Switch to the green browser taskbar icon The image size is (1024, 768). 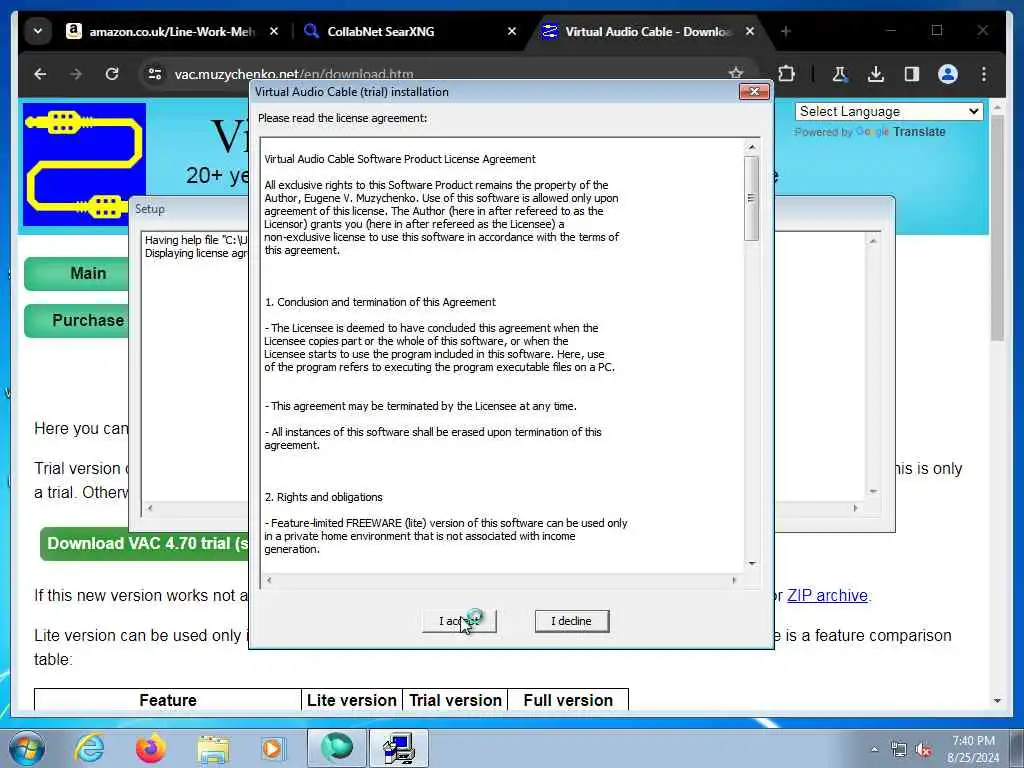click(336, 748)
